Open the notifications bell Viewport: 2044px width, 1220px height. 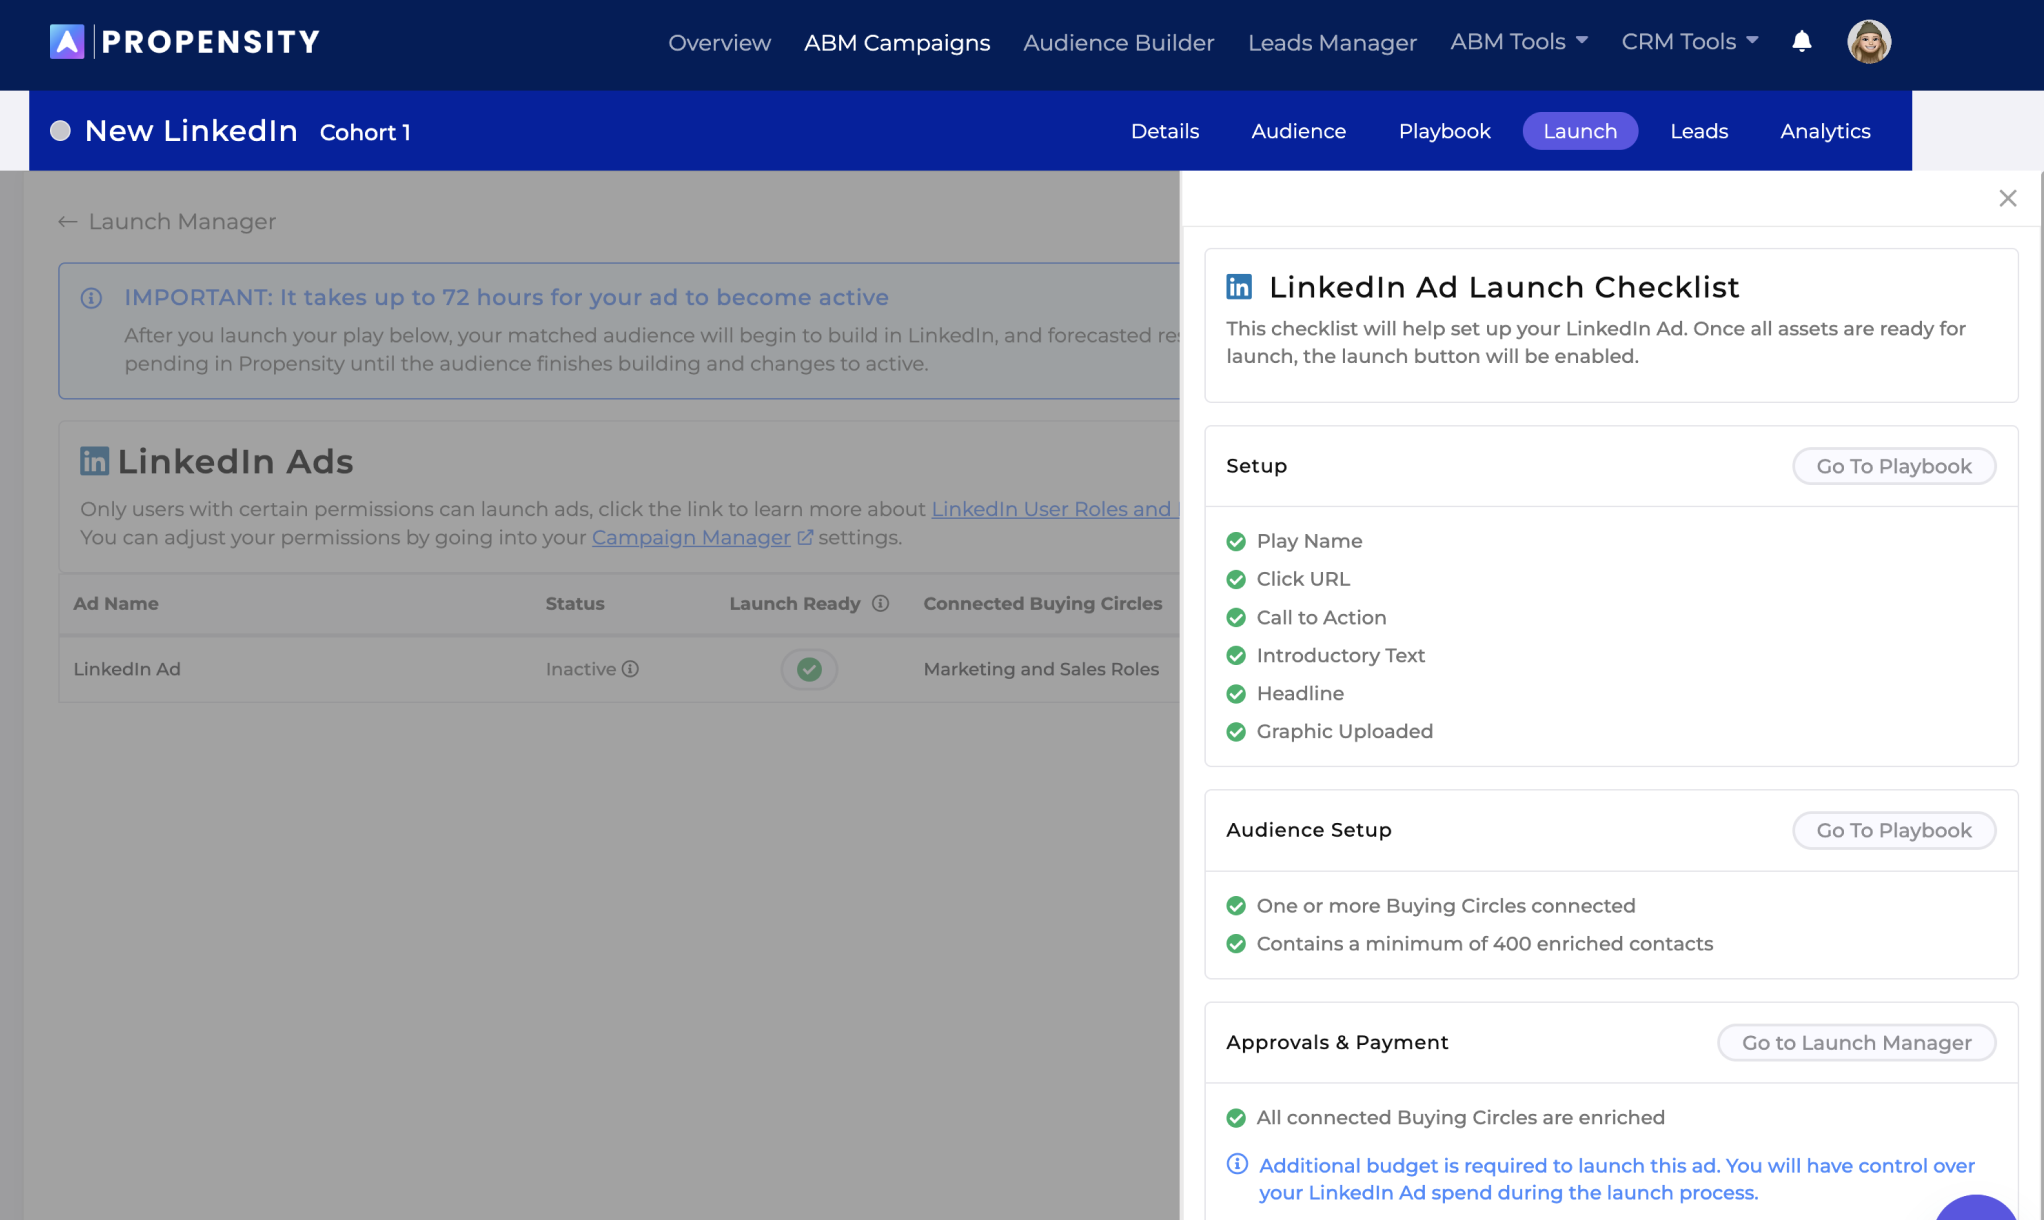pos(1801,42)
